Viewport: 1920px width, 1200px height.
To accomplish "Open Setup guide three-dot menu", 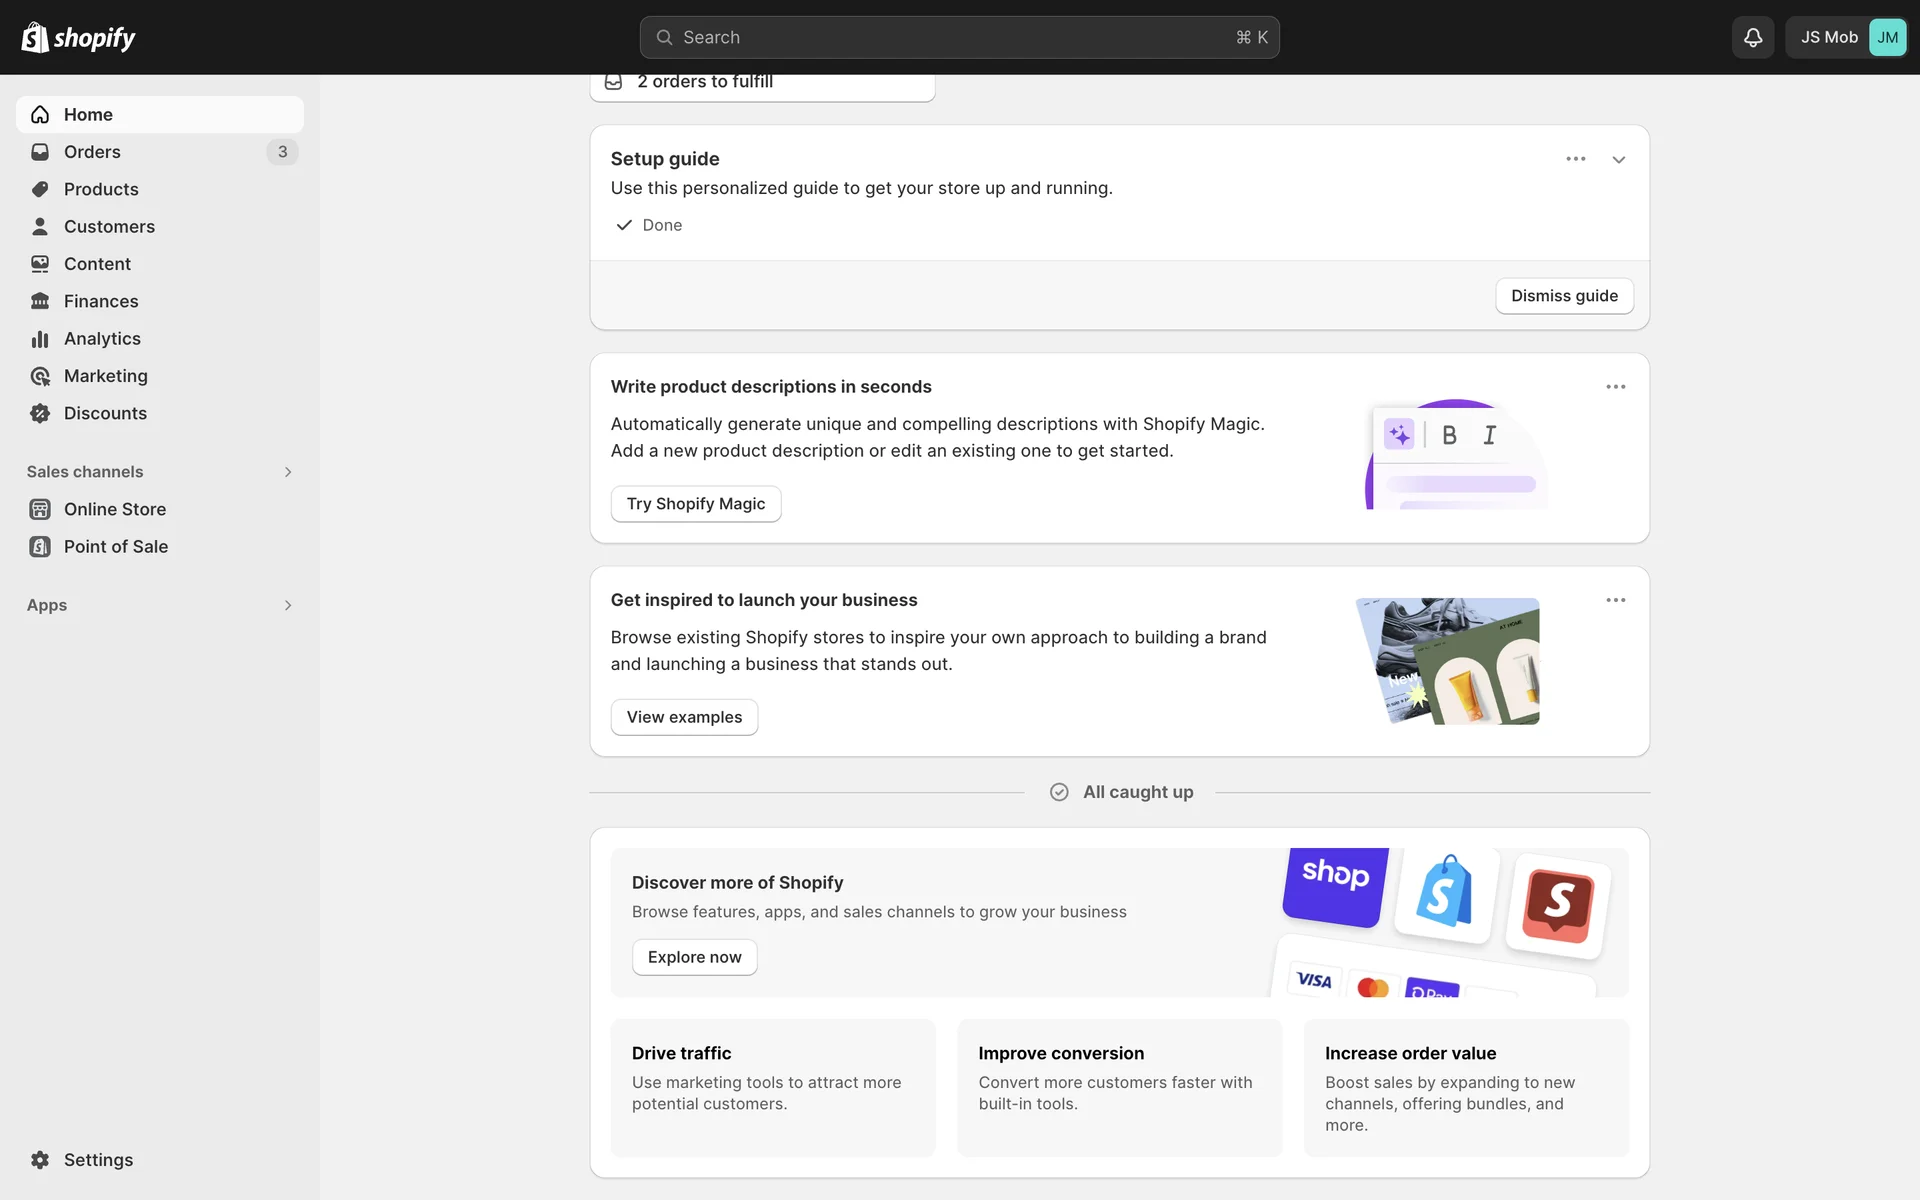I will pos(1575,159).
